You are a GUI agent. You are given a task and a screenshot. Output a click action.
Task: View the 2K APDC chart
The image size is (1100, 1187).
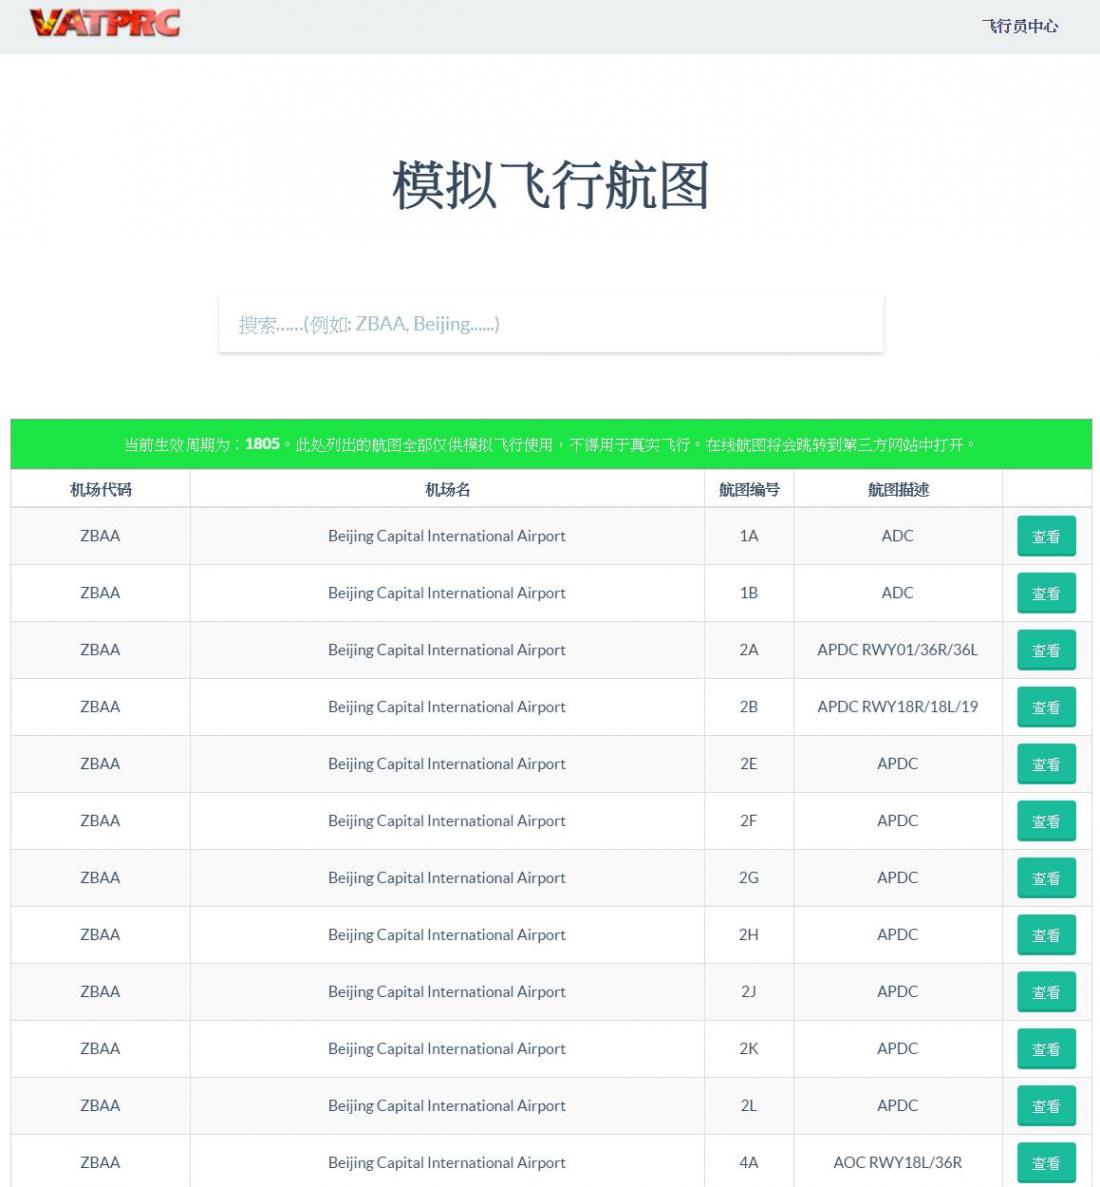(x=1046, y=1048)
